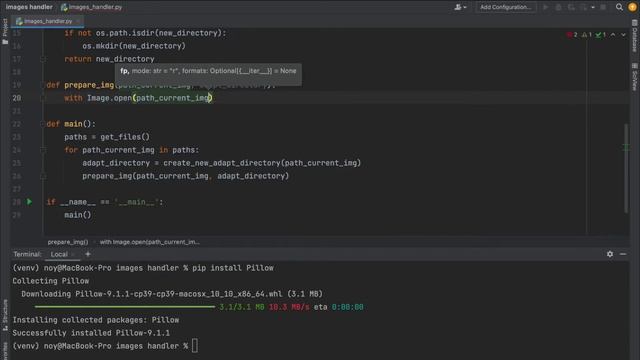Click 'os.mkdir(new_directory)' code line
This screenshot has width=640, height=360.
click(134, 46)
